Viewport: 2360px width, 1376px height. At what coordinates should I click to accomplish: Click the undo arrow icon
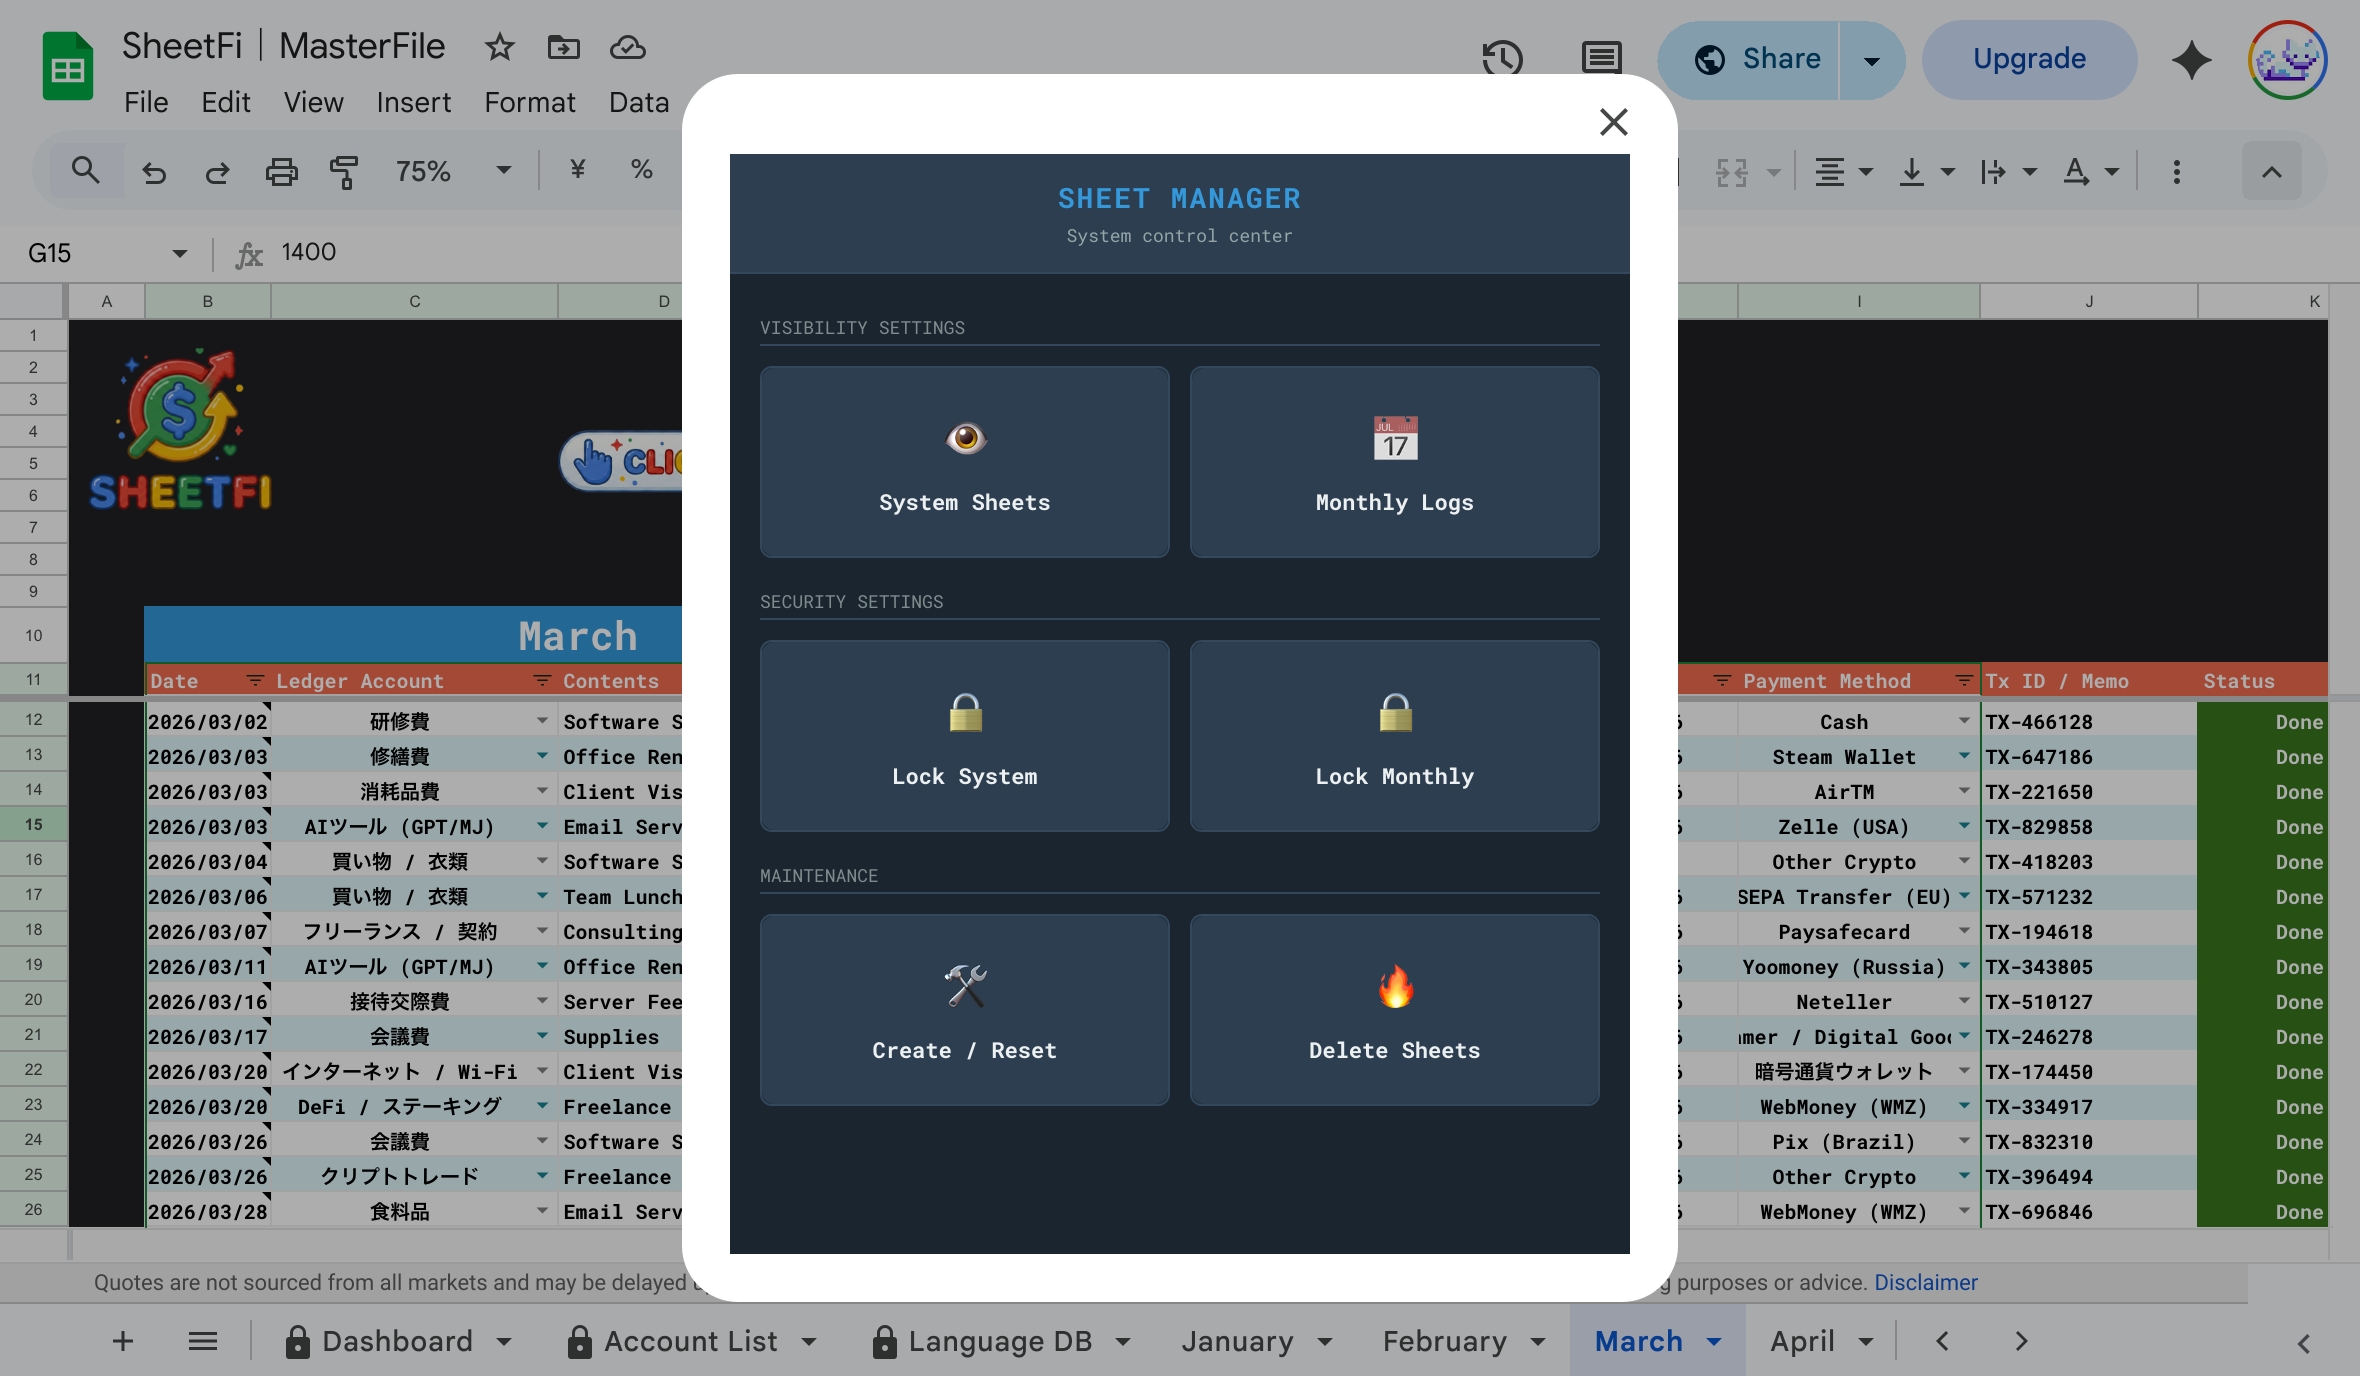(x=154, y=172)
